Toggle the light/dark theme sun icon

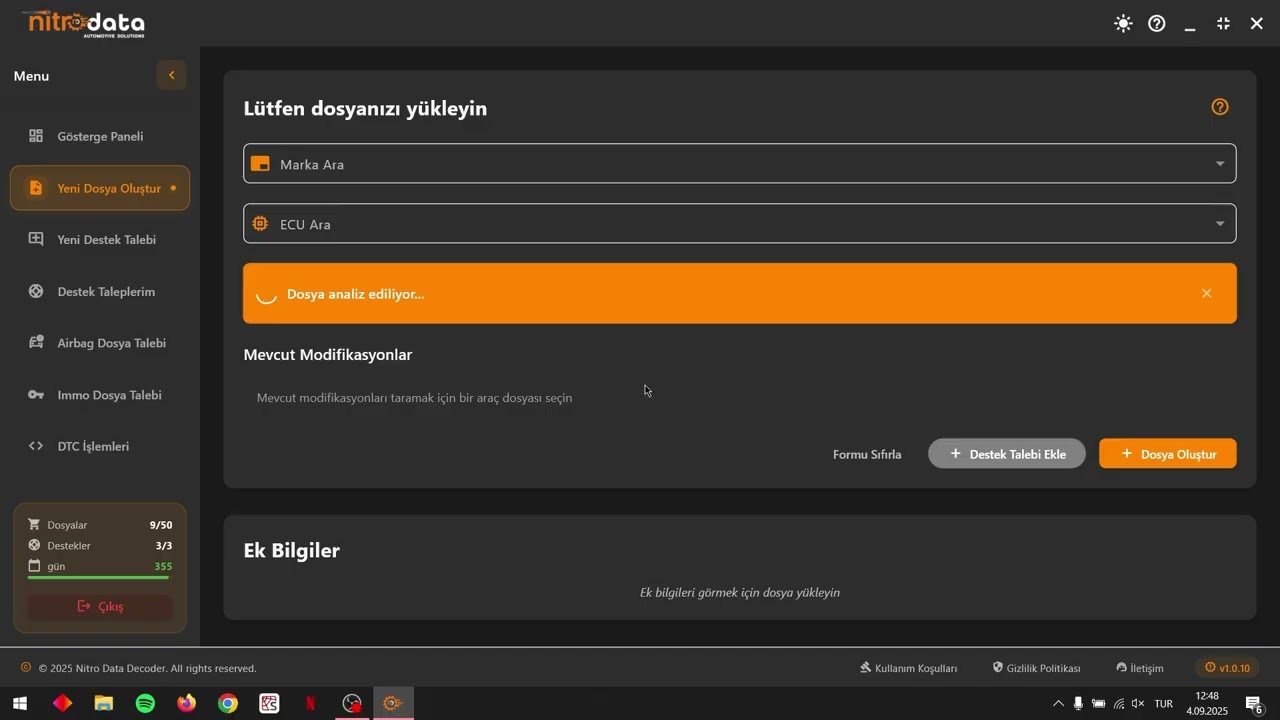tap(1123, 23)
